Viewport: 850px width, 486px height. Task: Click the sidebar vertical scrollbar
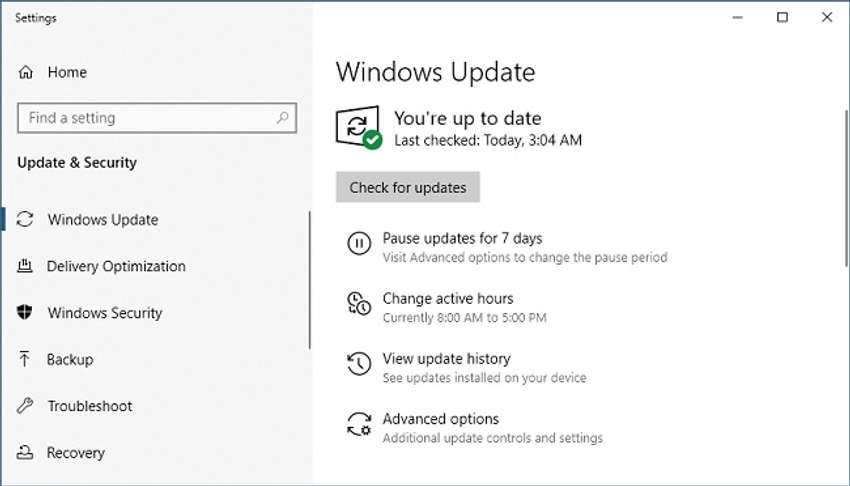pos(310,280)
